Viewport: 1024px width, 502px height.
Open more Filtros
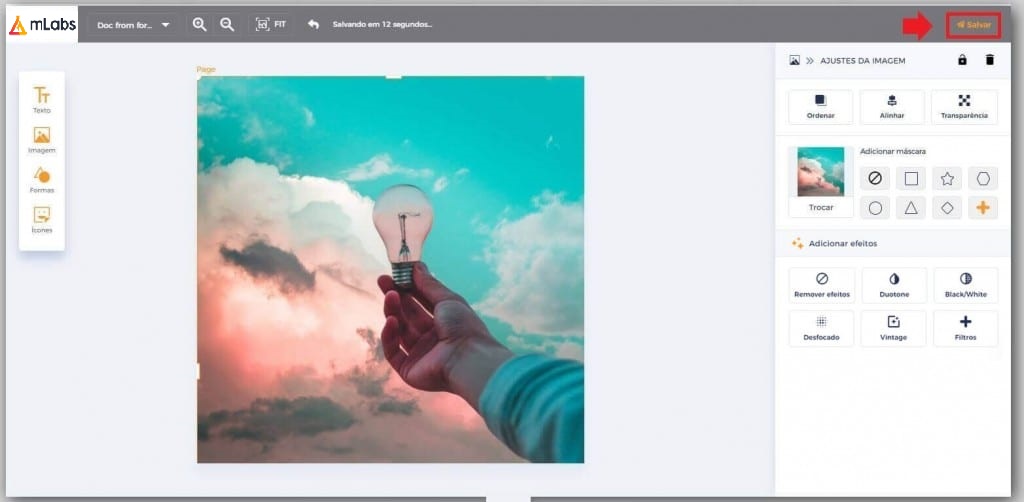click(x=966, y=328)
